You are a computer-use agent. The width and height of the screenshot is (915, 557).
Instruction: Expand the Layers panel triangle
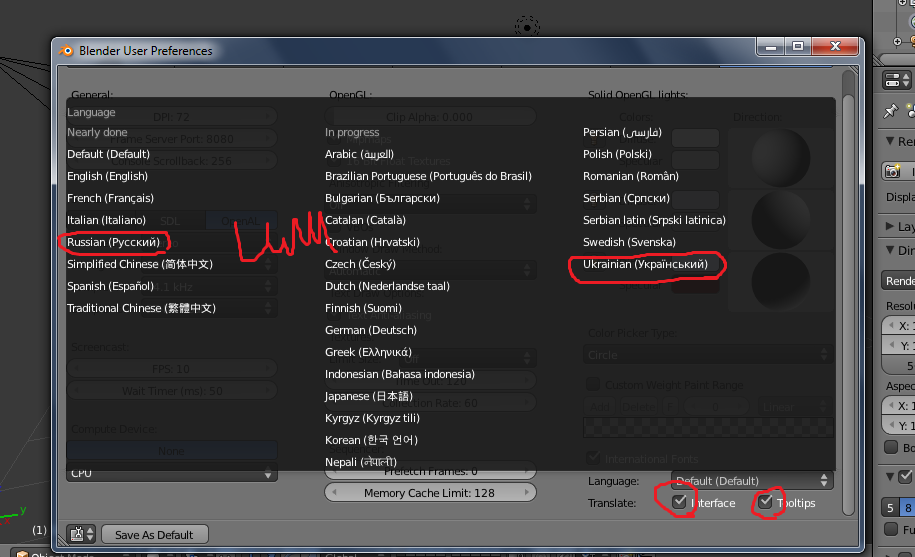tap(889, 226)
